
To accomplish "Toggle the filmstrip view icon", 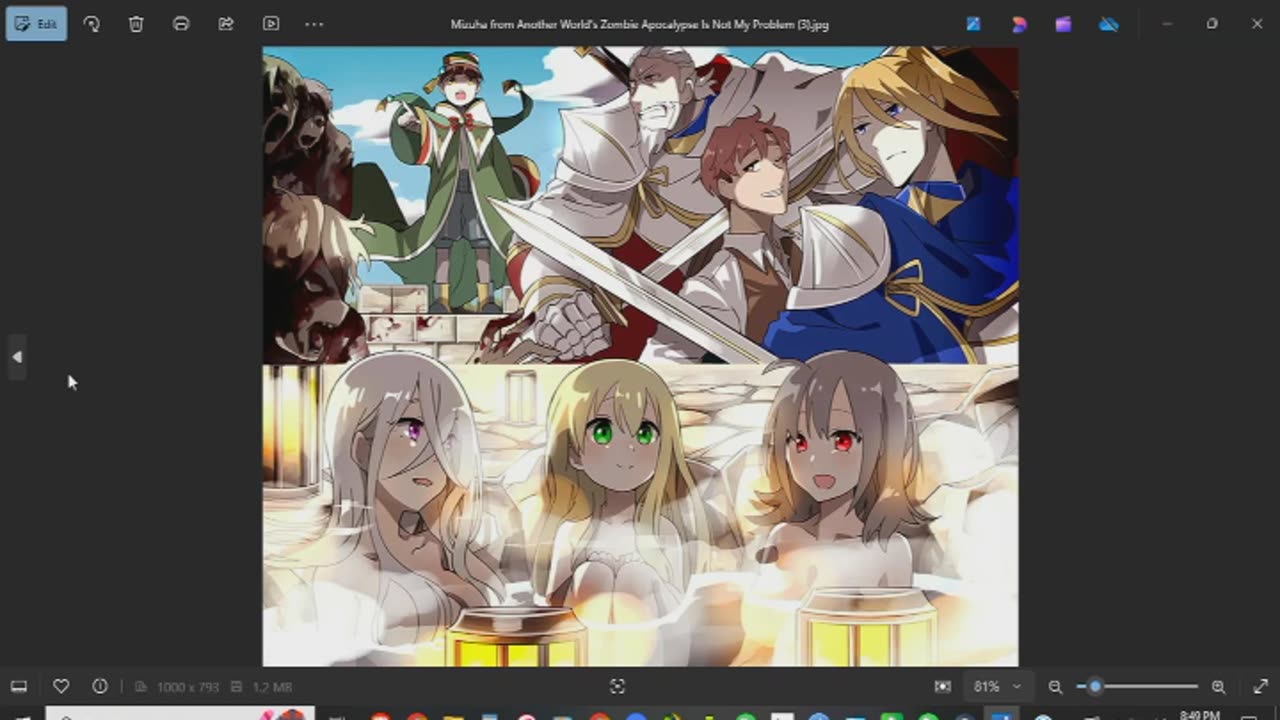I will pos(18,687).
